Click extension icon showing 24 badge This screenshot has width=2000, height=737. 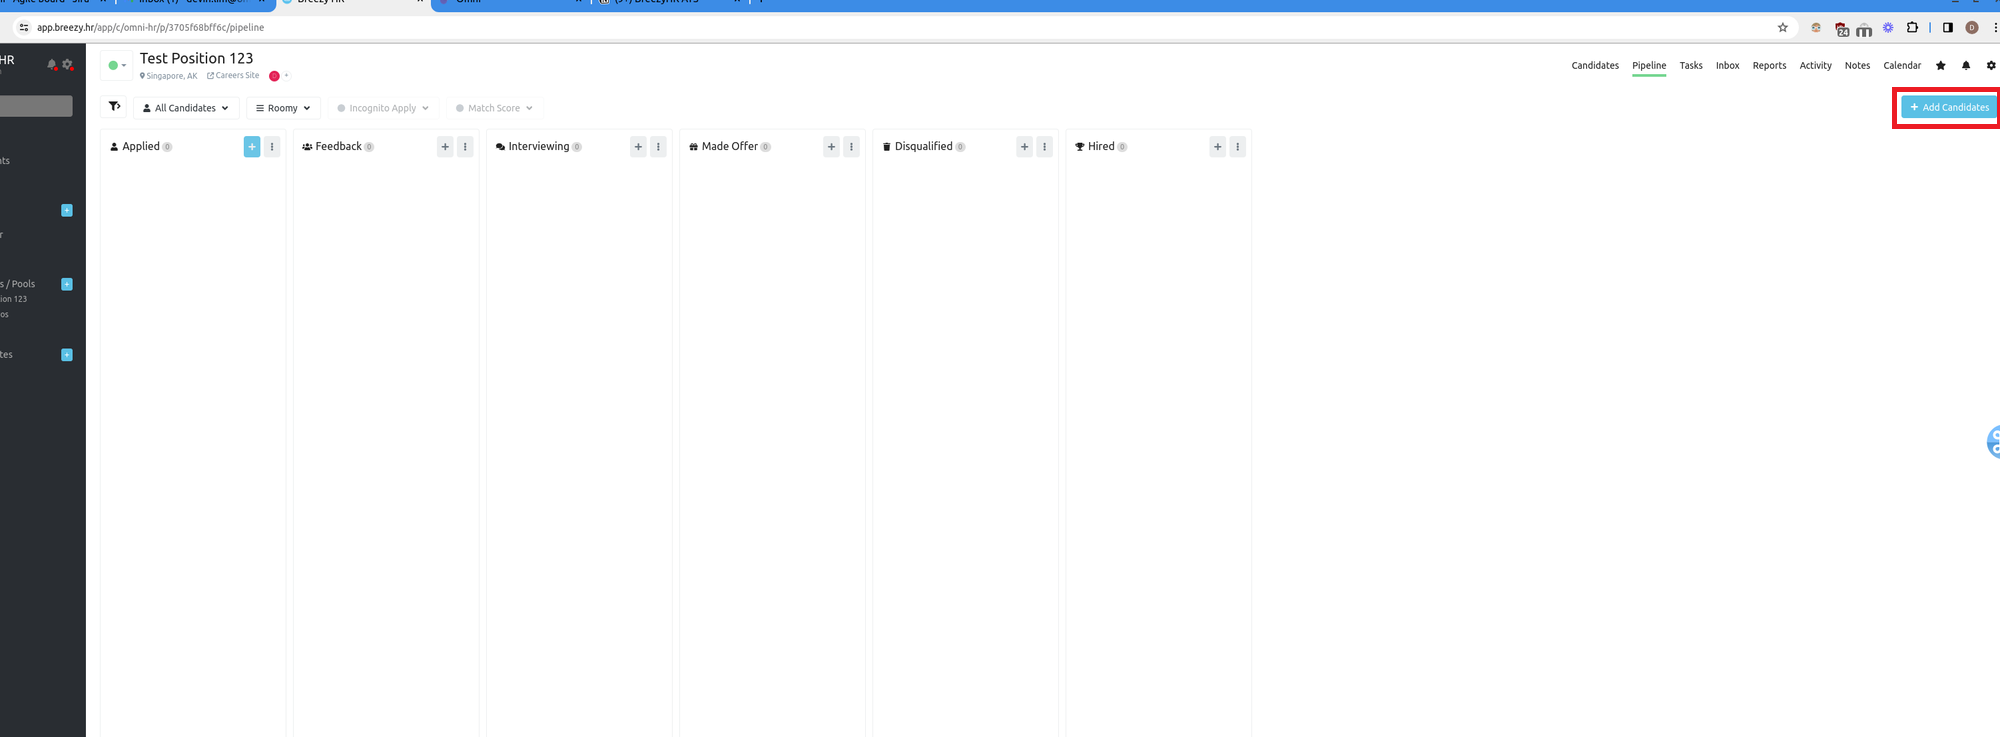[x=1841, y=29]
